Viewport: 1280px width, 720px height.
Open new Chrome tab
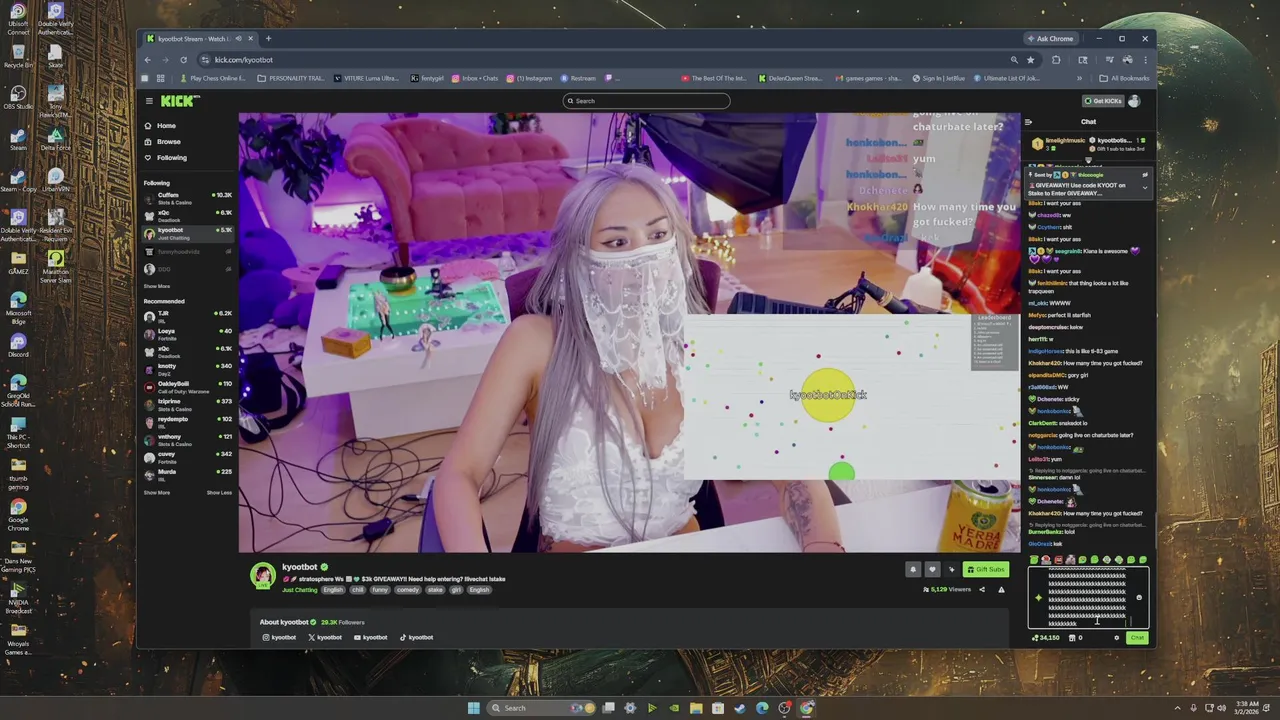click(x=268, y=39)
